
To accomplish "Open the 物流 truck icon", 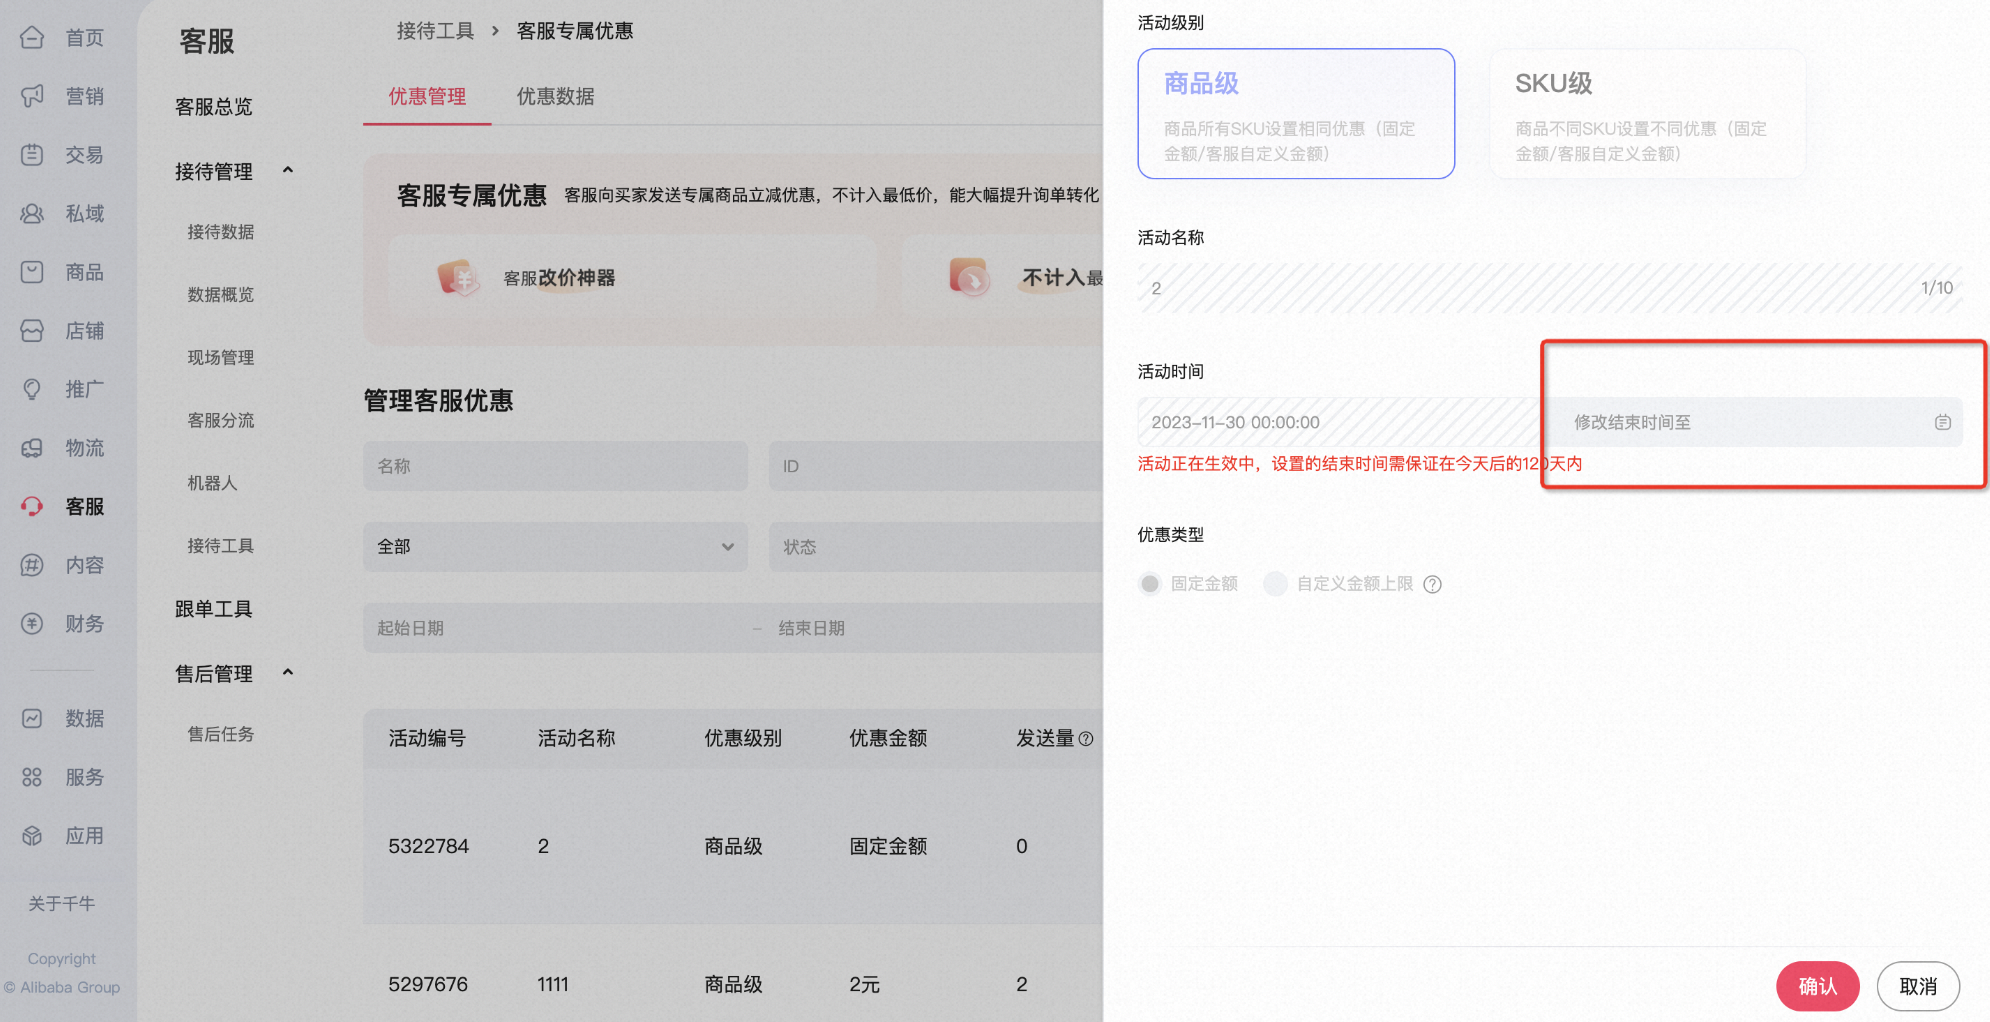I will point(32,448).
